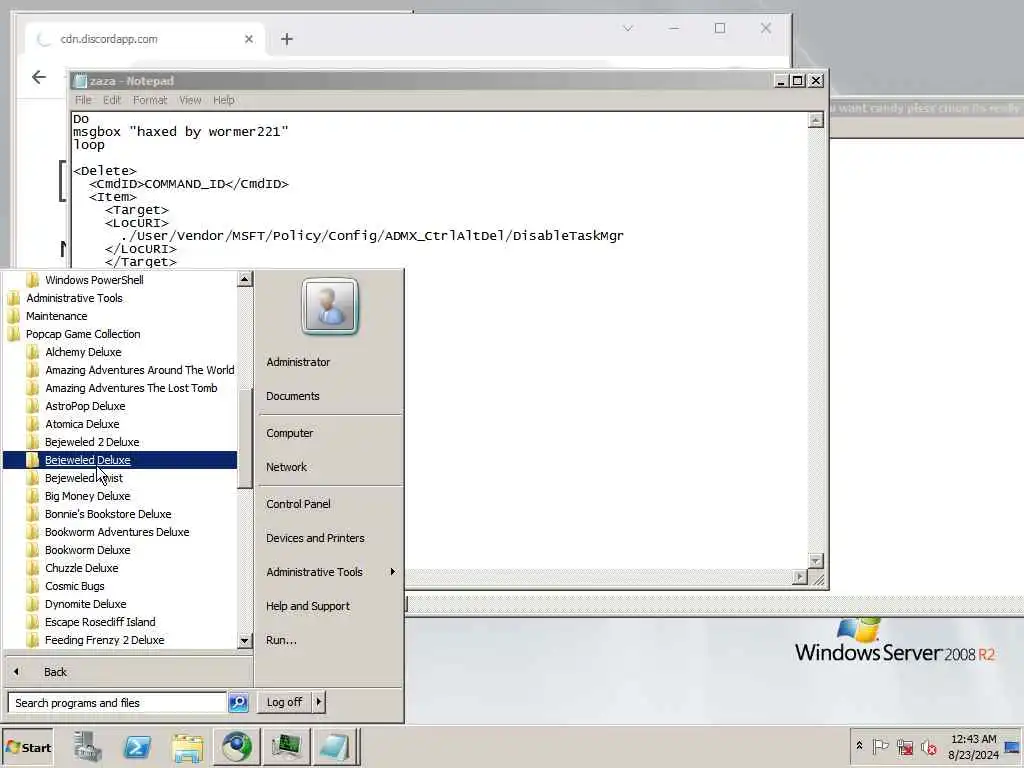The image size is (1024, 768).
Task: Click programs list scrollbar down arrow
Action: click(x=244, y=641)
